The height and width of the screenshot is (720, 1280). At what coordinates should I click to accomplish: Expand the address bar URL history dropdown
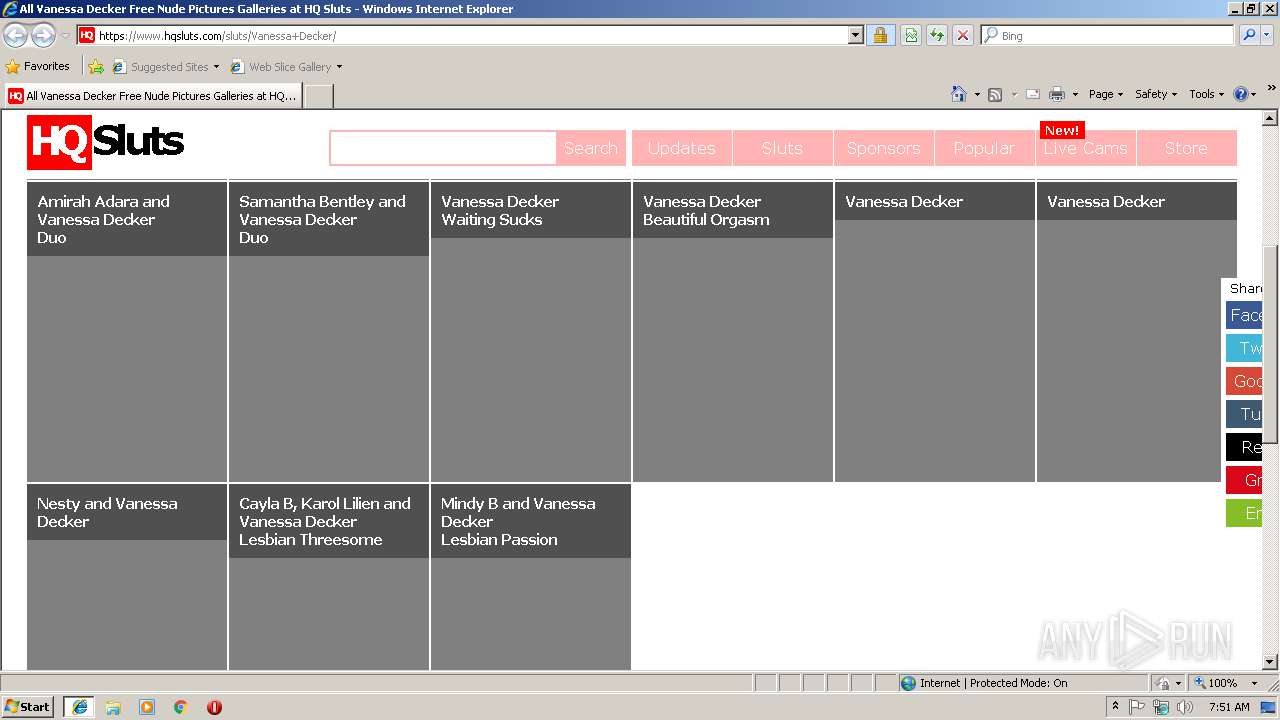(855, 35)
